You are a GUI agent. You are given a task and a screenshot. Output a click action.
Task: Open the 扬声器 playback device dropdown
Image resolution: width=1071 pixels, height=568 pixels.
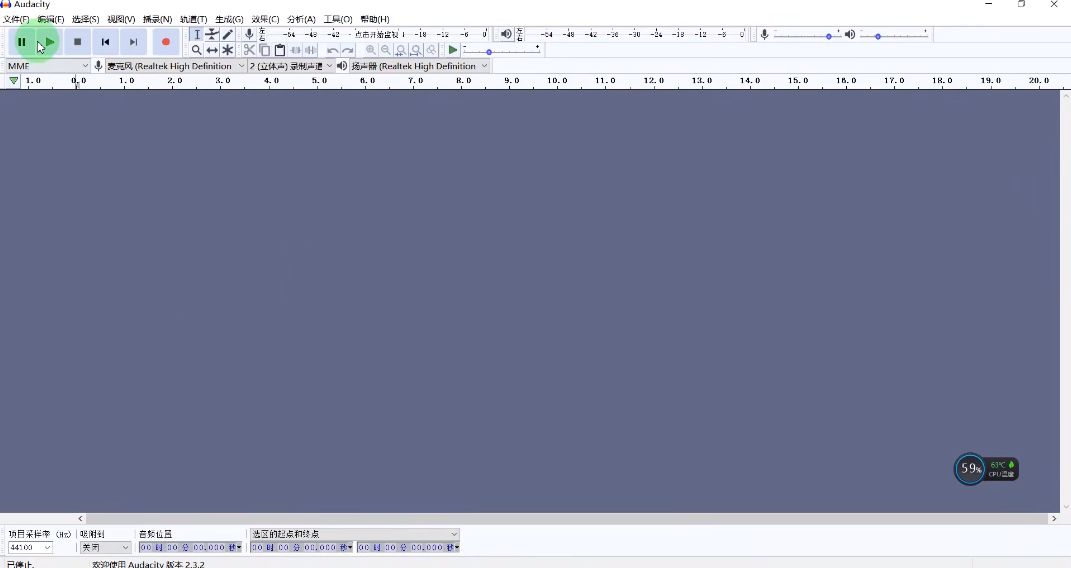(x=419, y=66)
